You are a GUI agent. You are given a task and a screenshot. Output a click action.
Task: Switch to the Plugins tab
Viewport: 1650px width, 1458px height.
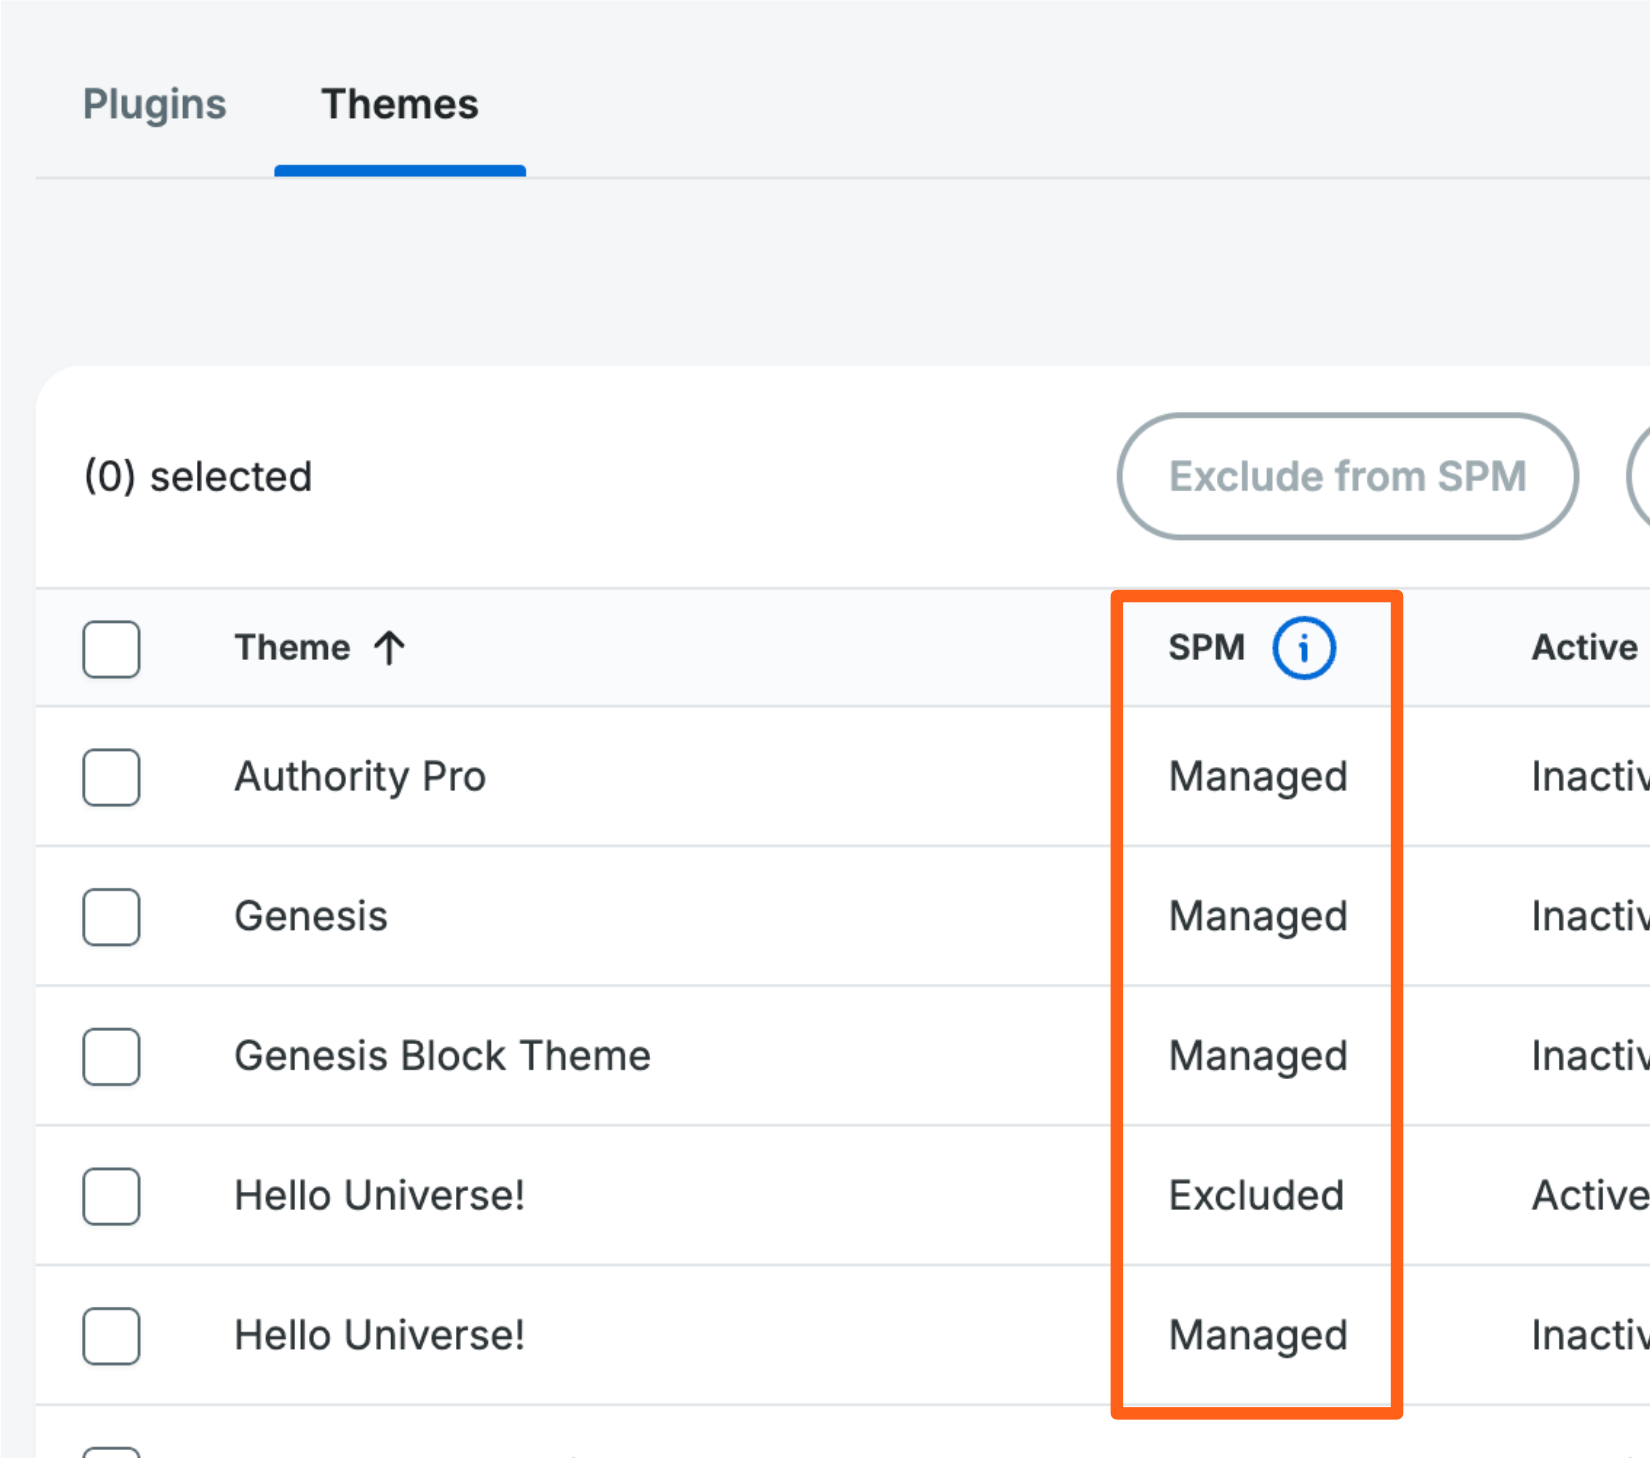[x=154, y=104]
